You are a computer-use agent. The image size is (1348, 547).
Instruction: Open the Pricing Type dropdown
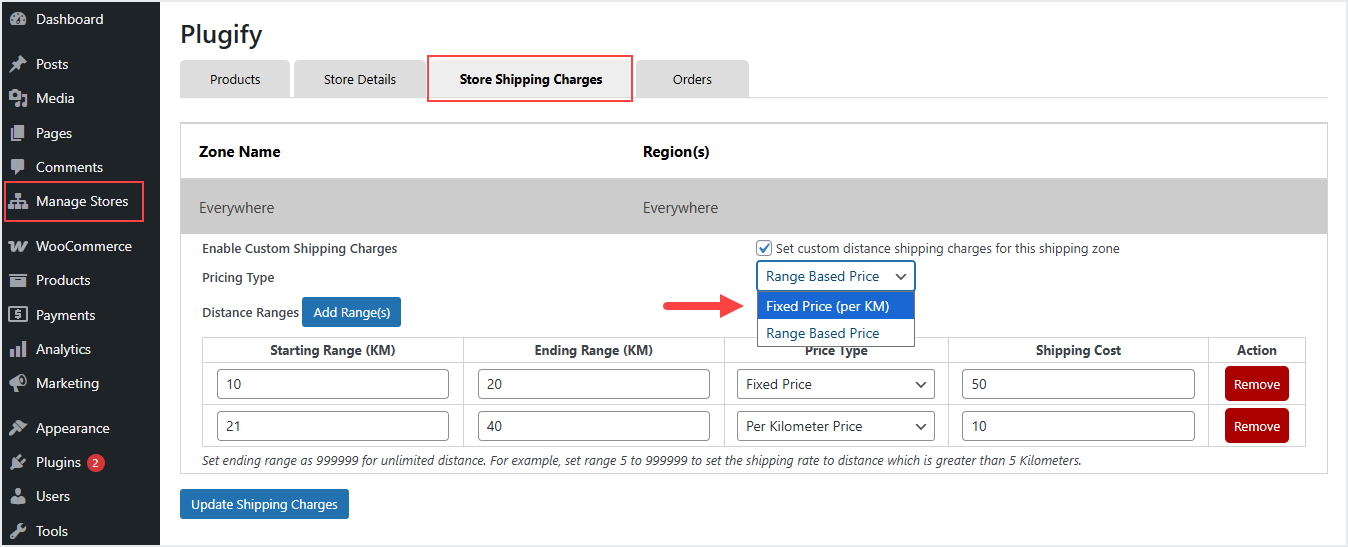[x=835, y=276]
